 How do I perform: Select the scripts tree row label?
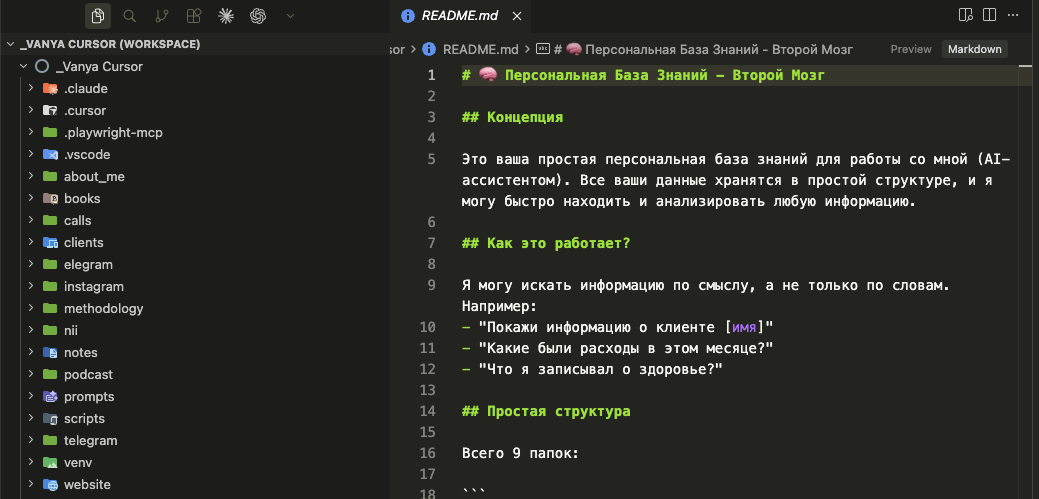coord(84,418)
